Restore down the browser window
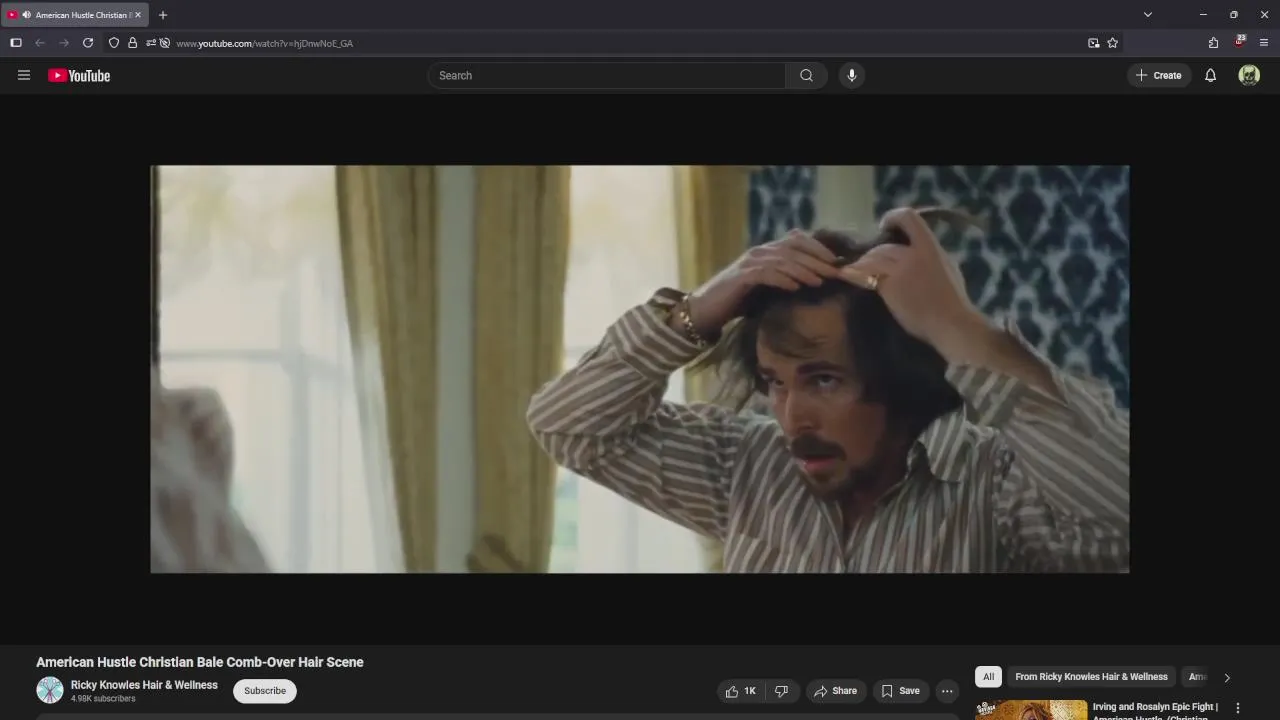Screen dimensions: 1280x720 1234,15
